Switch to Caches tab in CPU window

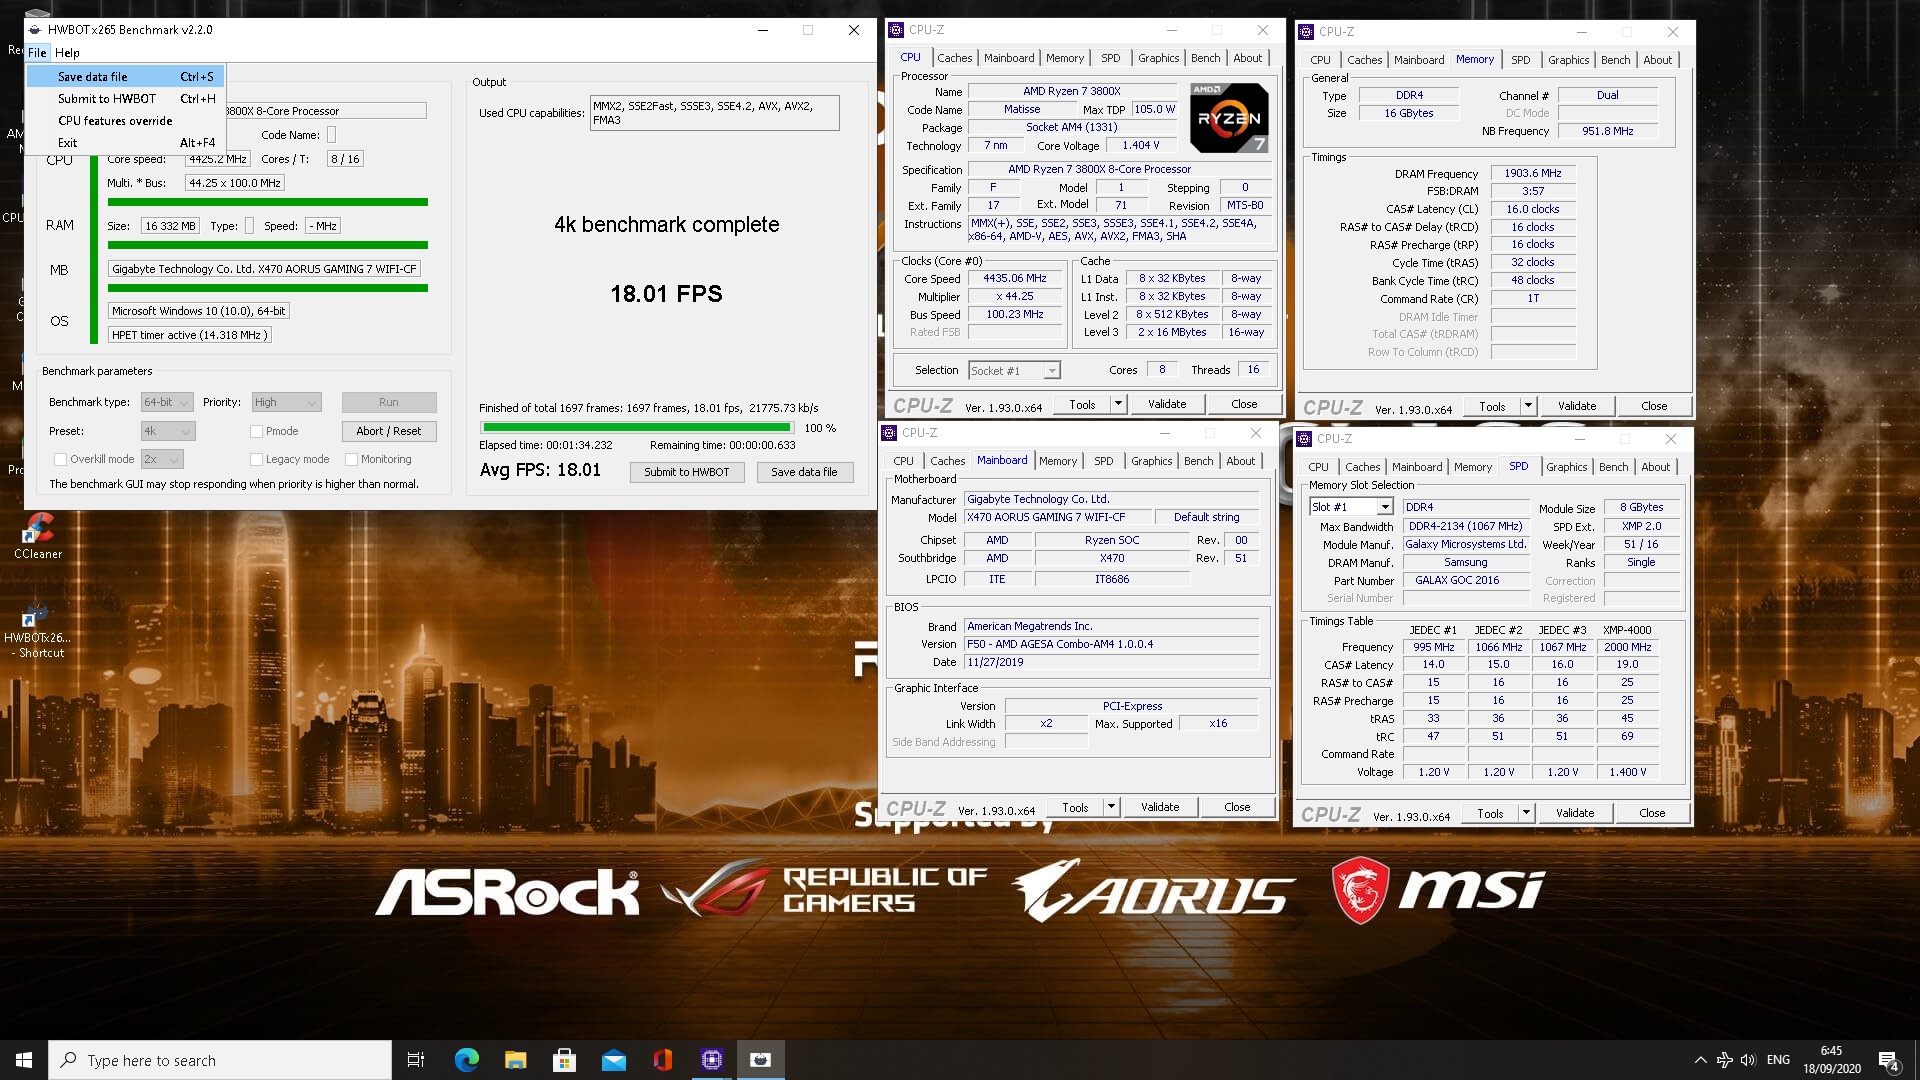point(954,58)
